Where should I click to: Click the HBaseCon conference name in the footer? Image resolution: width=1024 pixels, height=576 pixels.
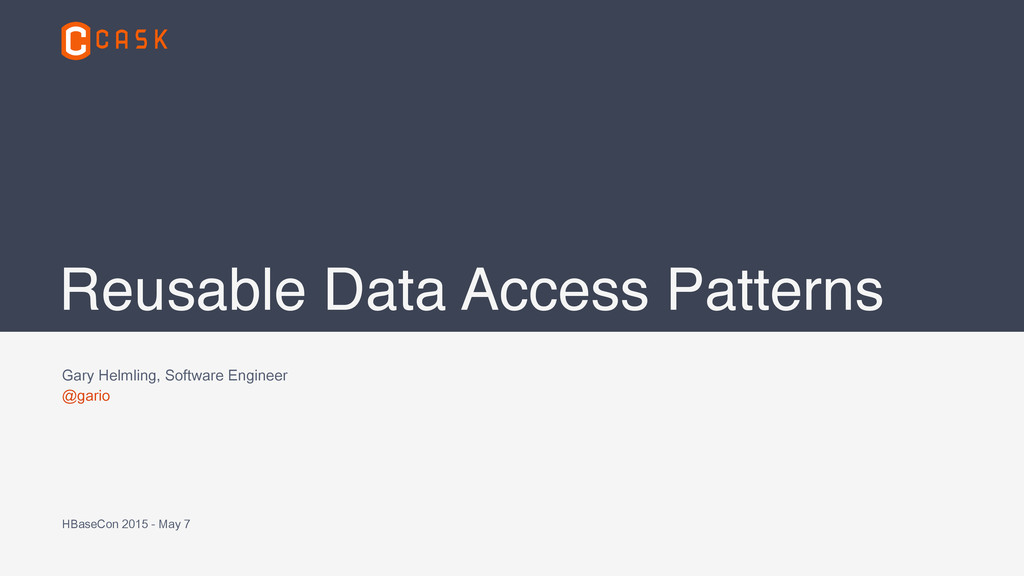tap(90, 524)
